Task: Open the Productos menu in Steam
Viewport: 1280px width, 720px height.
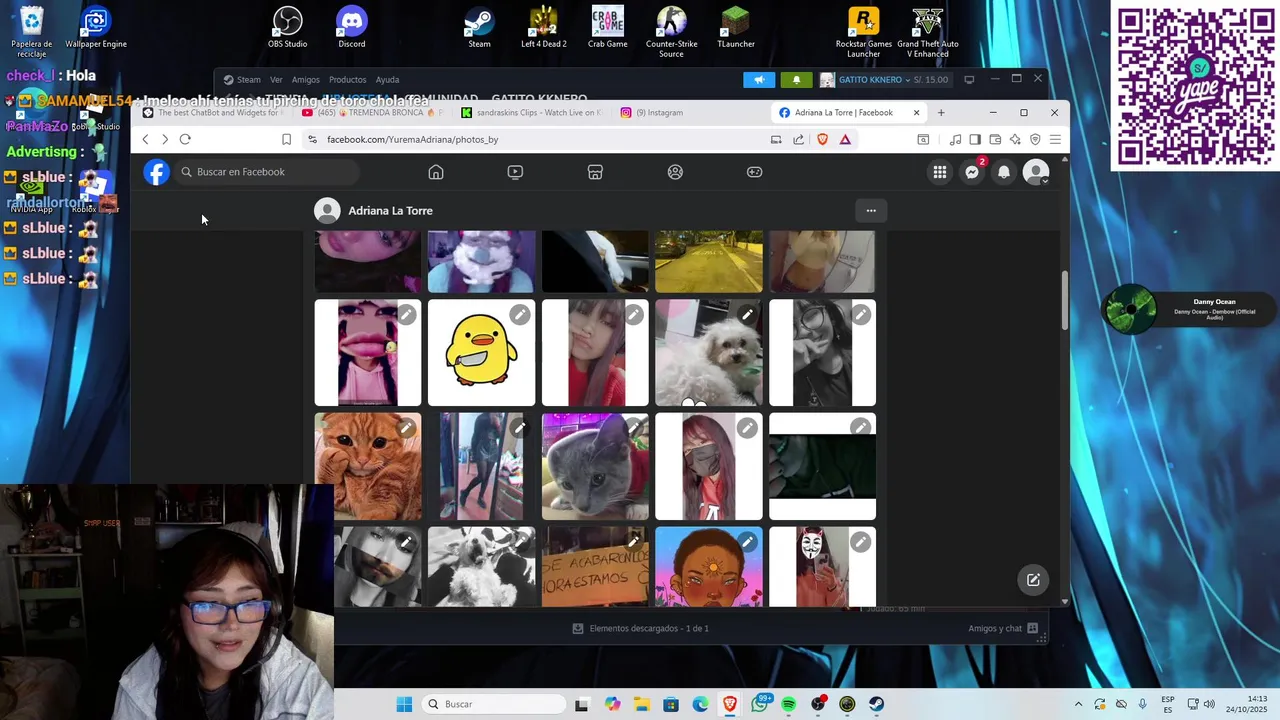Action: point(348,80)
